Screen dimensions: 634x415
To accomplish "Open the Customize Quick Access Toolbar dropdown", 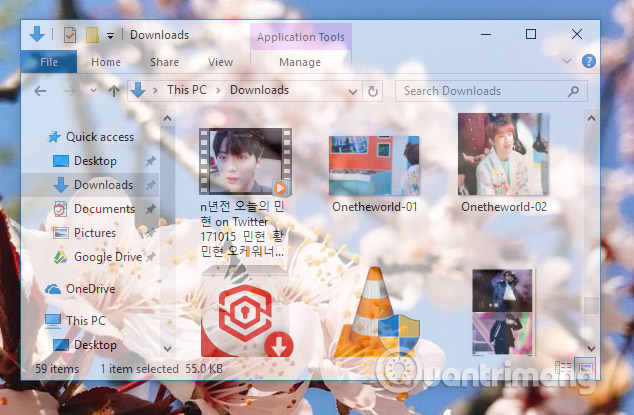I will click(110, 36).
